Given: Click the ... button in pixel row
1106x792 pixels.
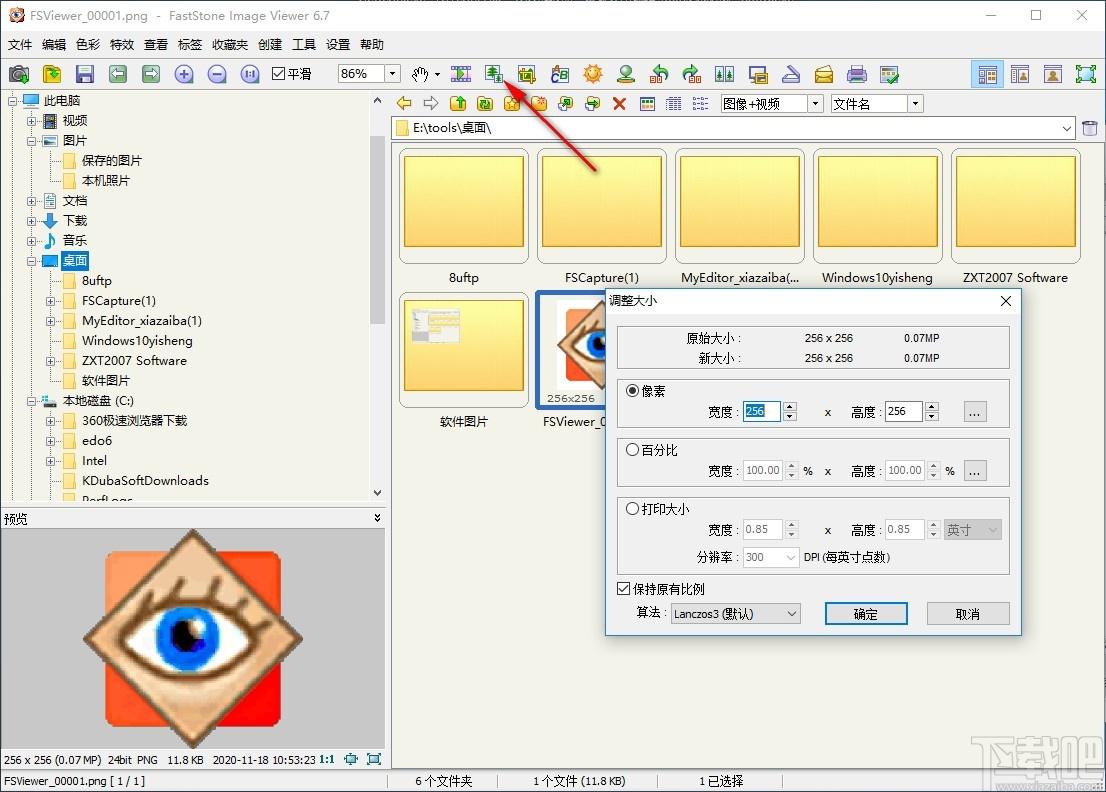Looking at the screenshot, I should [974, 412].
